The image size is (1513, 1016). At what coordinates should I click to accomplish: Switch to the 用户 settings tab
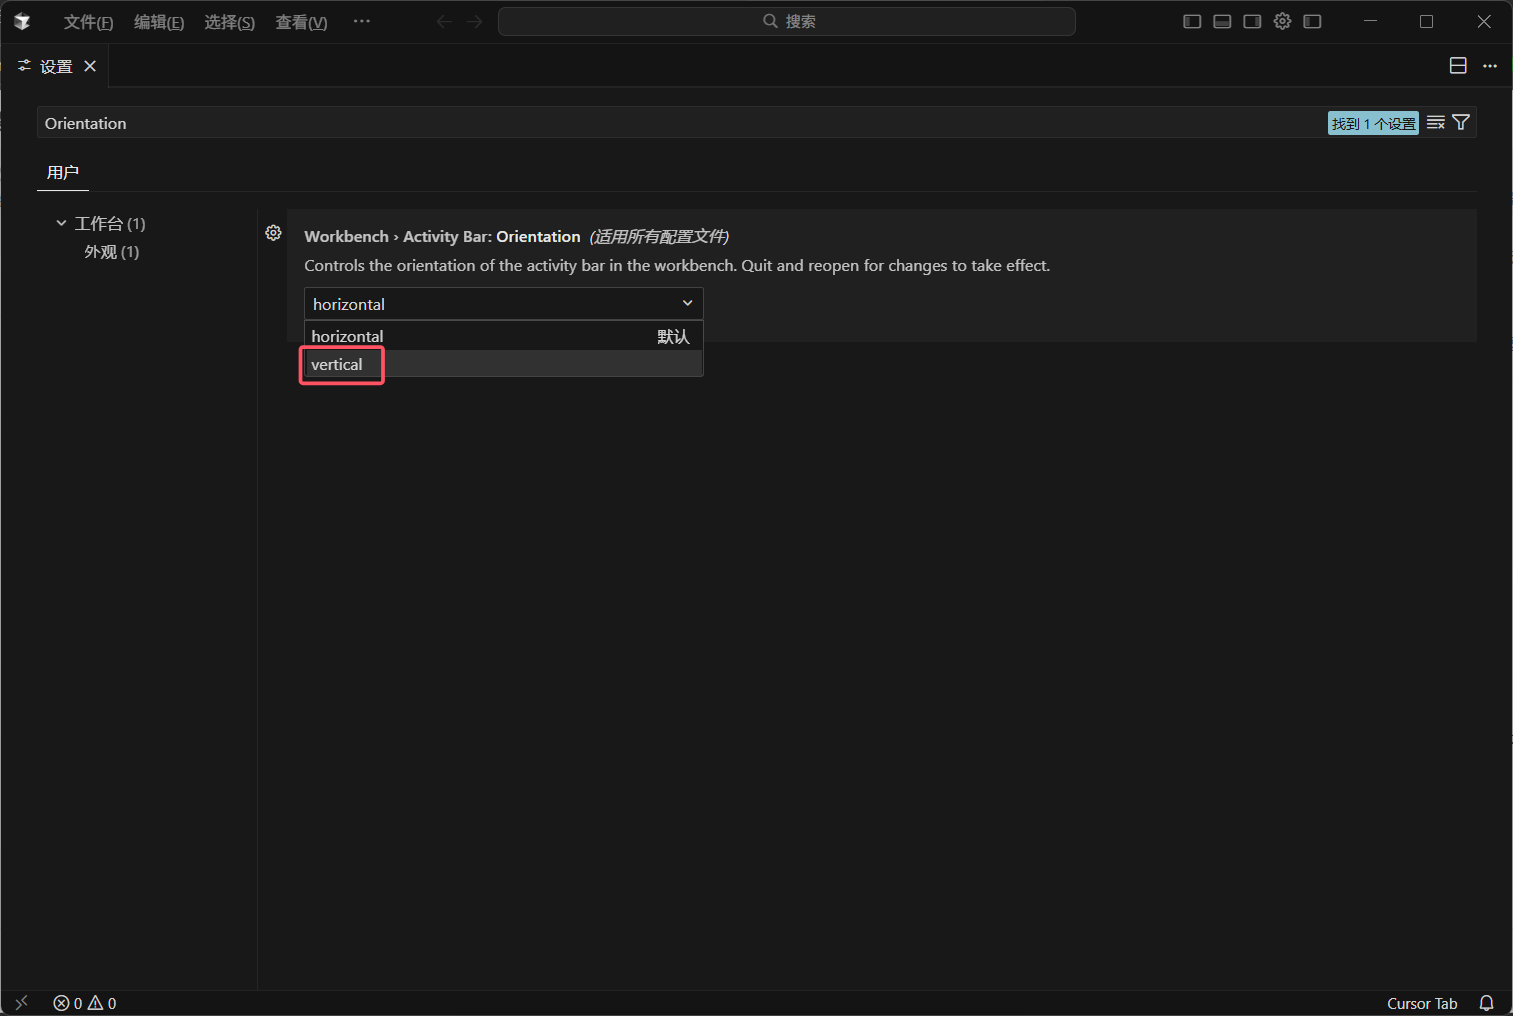click(x=62, y=172)
